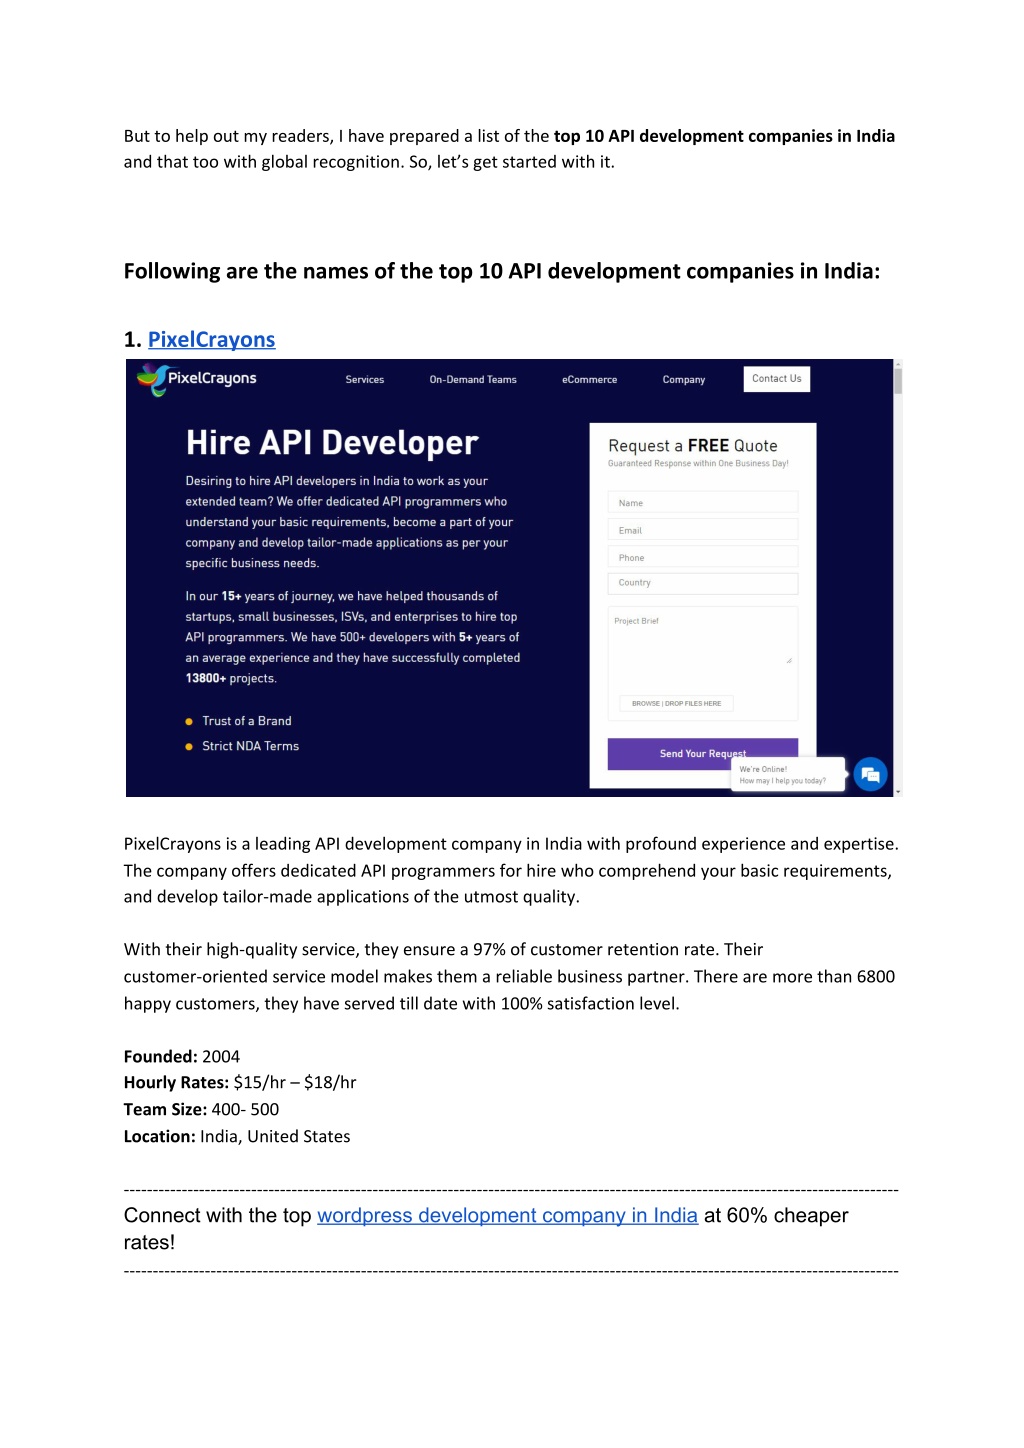Click the Hourly Rates $15/hr – $18/hr line
The width and height of the screenshot is (1024, 1448).
click(x=240, y=1083)
